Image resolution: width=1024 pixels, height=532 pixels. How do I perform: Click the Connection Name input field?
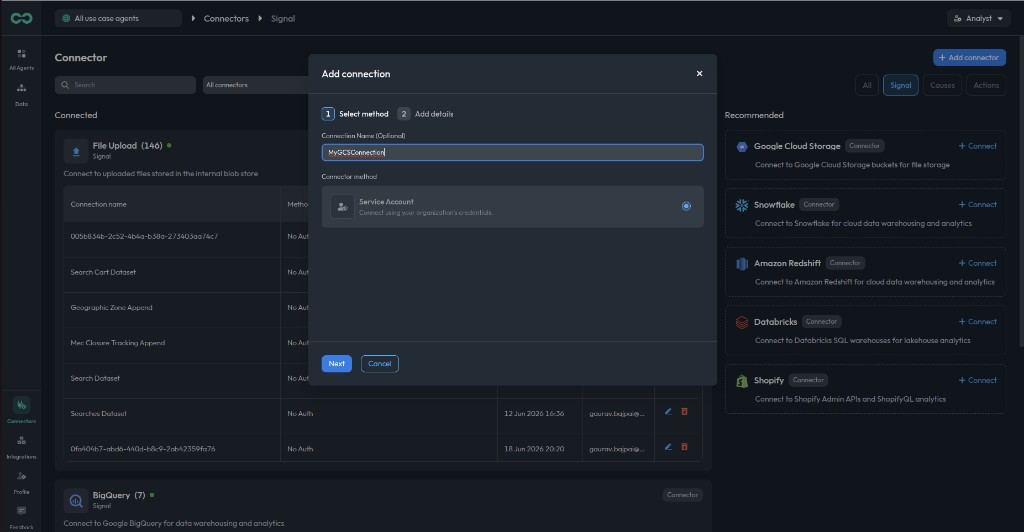click(513, 152)
